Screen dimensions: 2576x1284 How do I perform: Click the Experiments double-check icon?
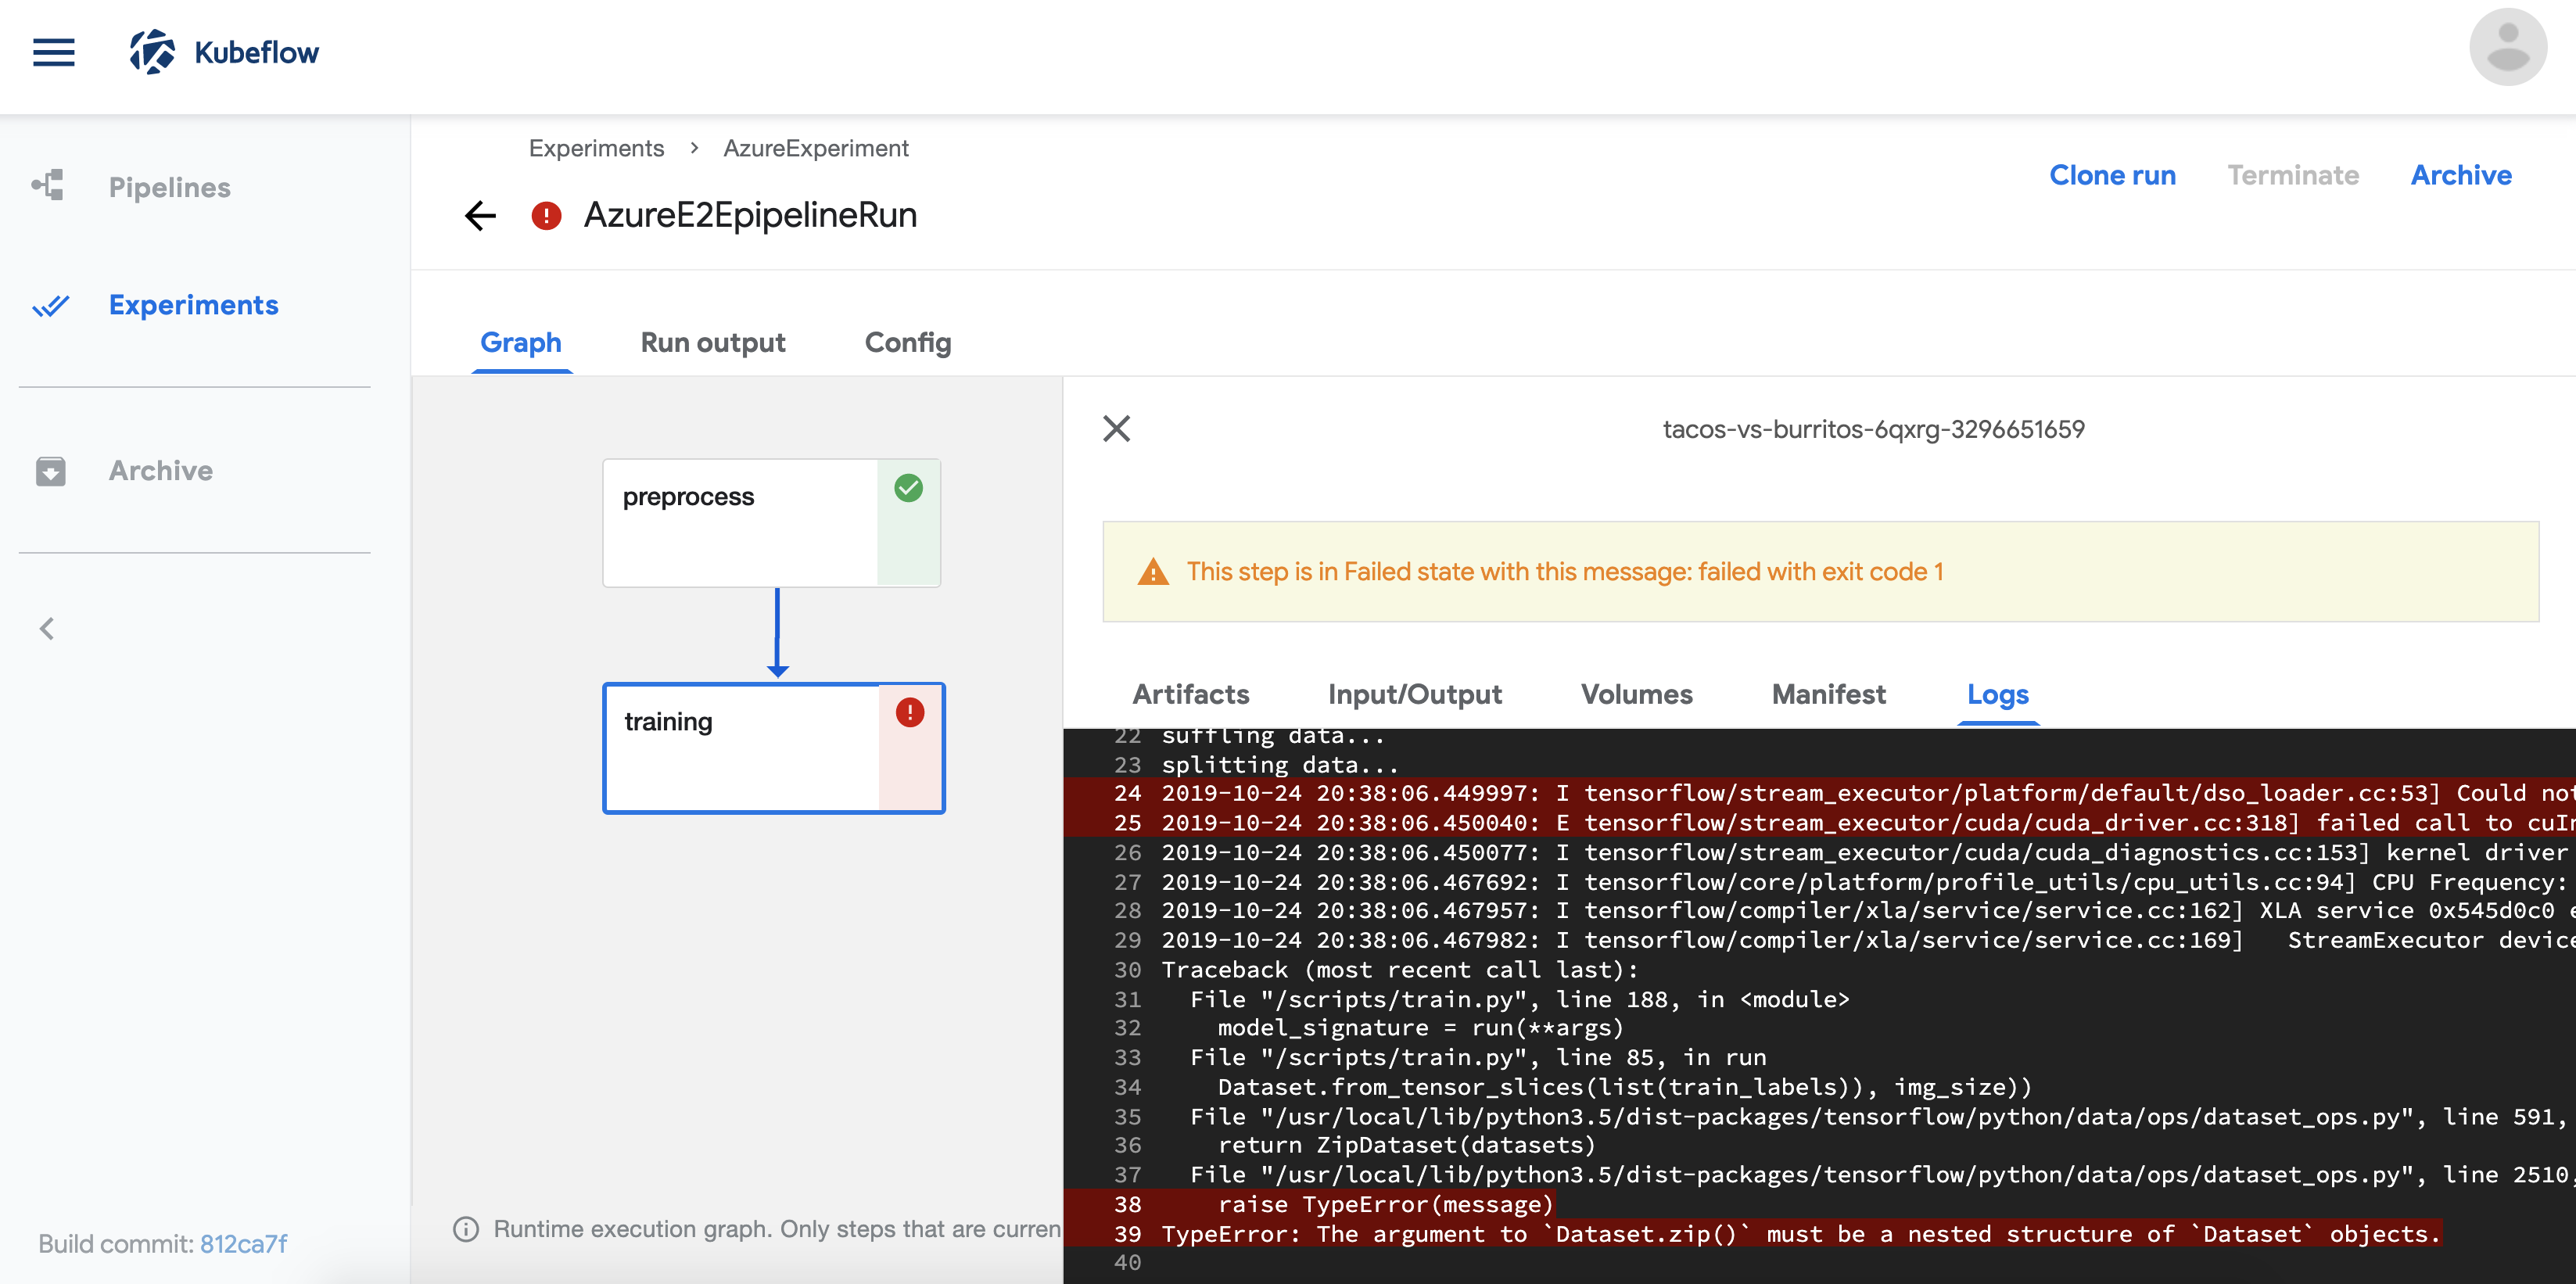50,305
